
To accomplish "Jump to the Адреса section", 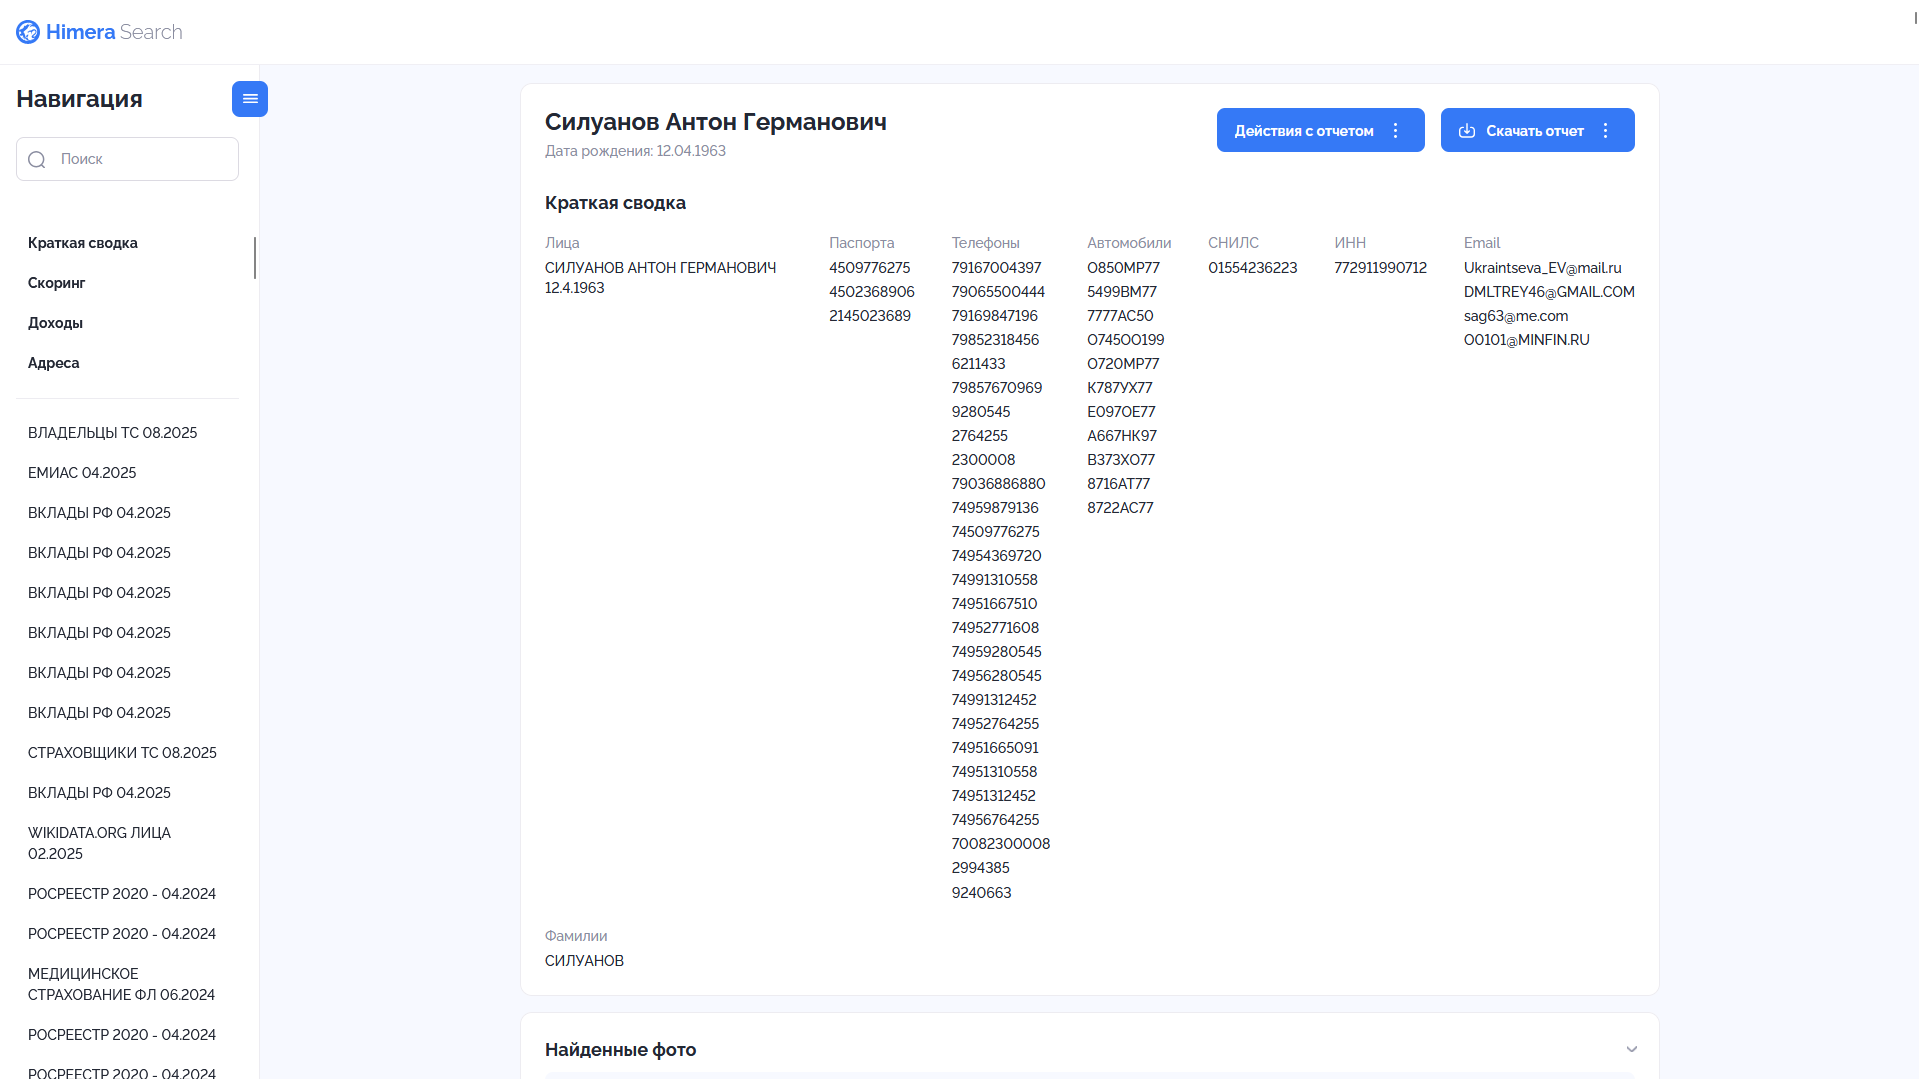I will (53, 363).
